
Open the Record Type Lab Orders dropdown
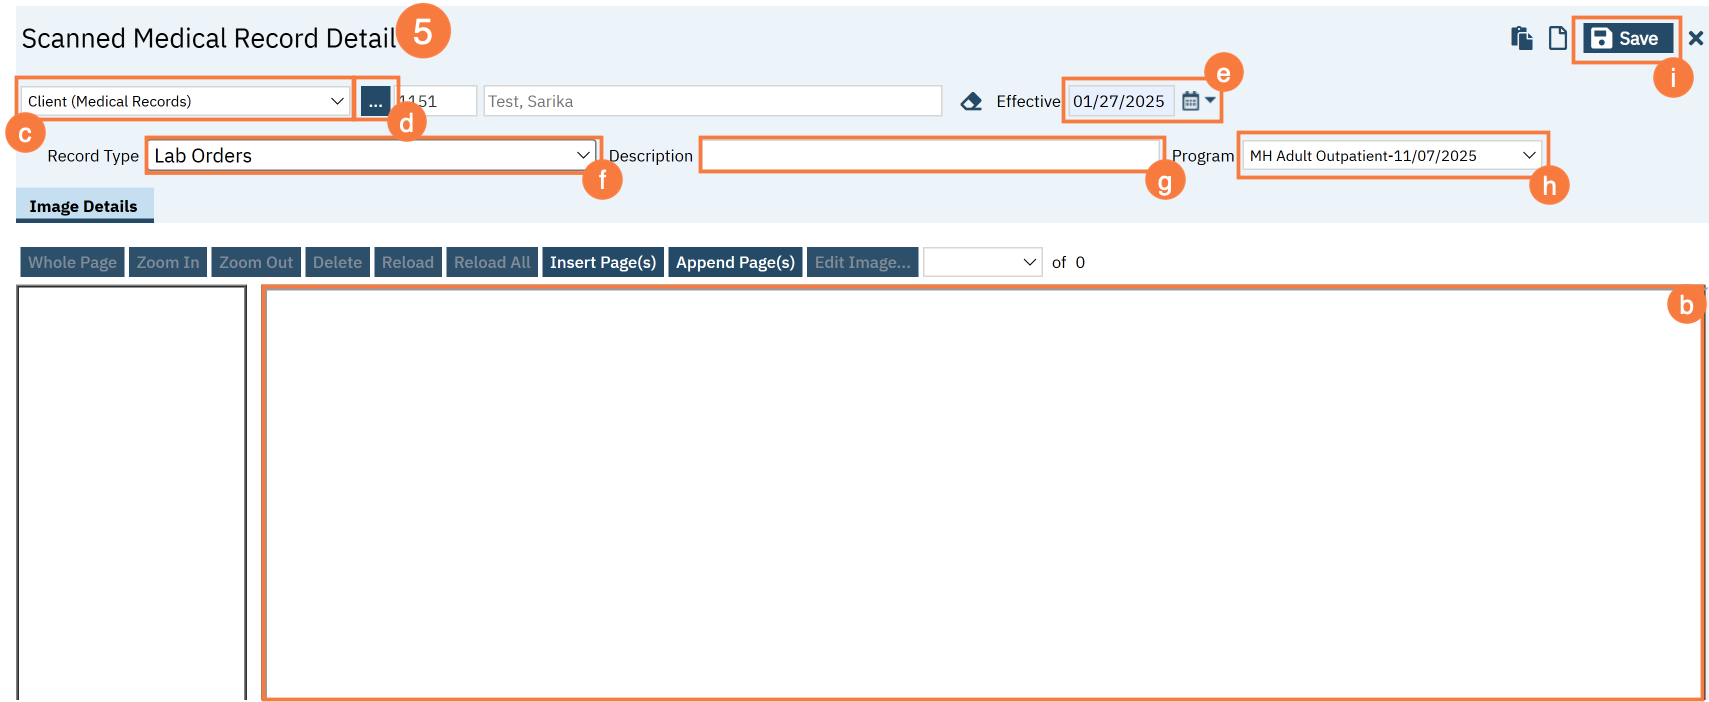tap(371, 155)
